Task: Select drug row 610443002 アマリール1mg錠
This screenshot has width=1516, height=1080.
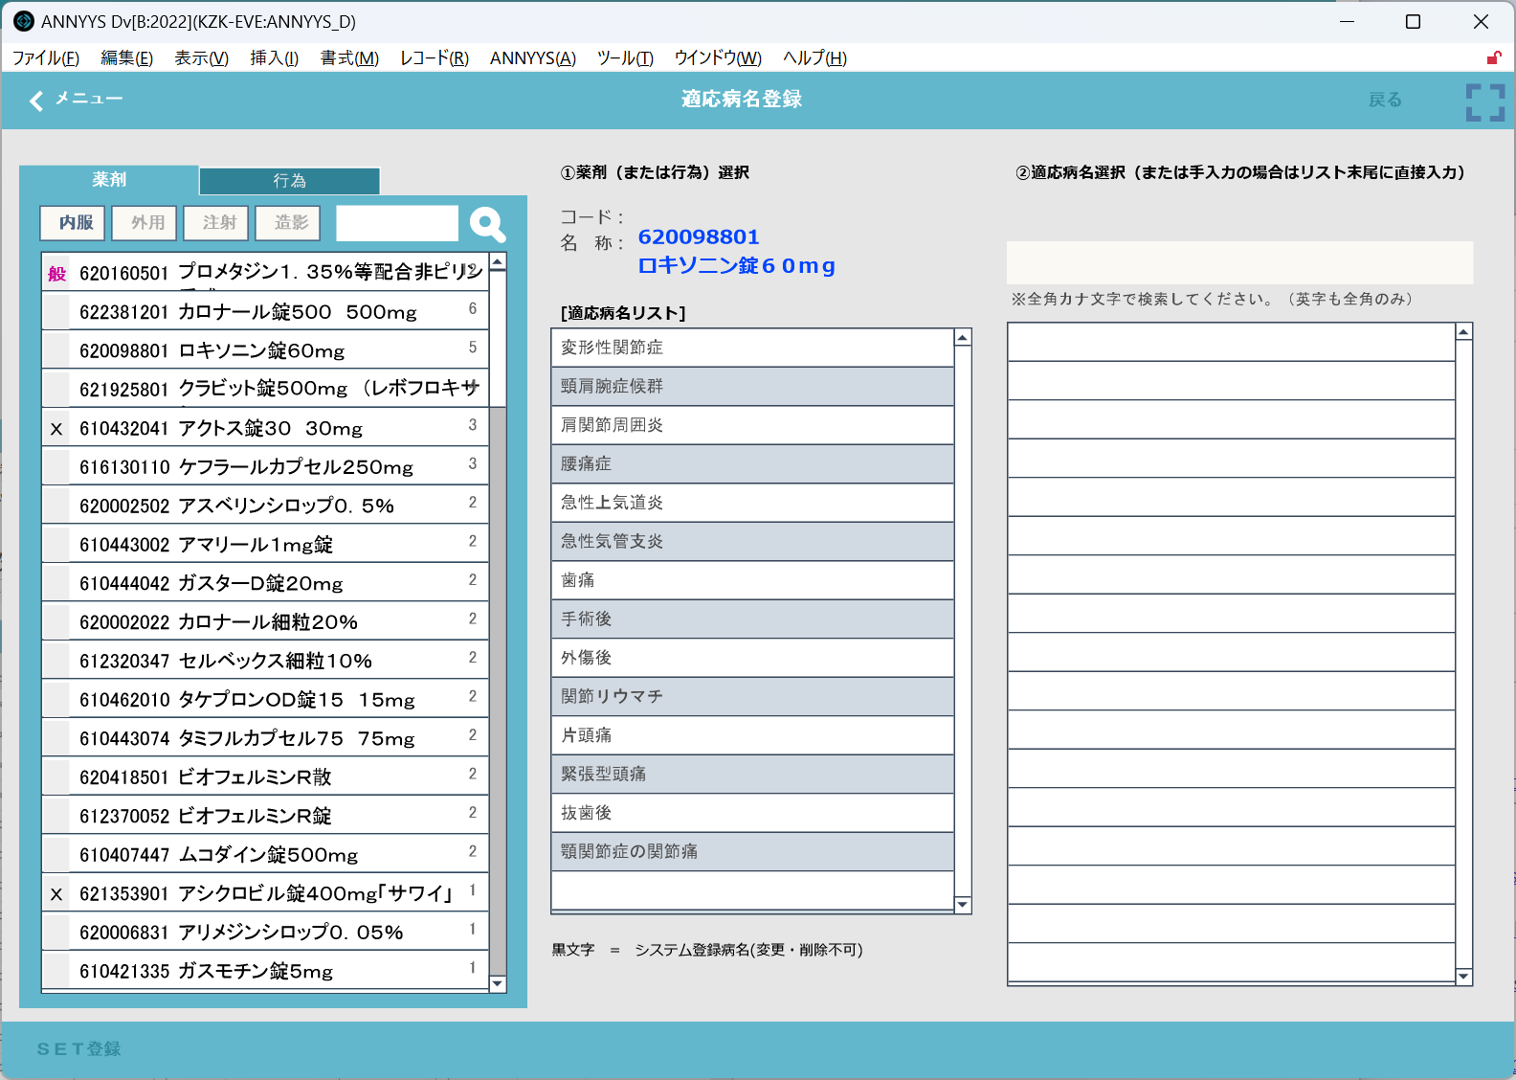Action: tap(265, 545)
